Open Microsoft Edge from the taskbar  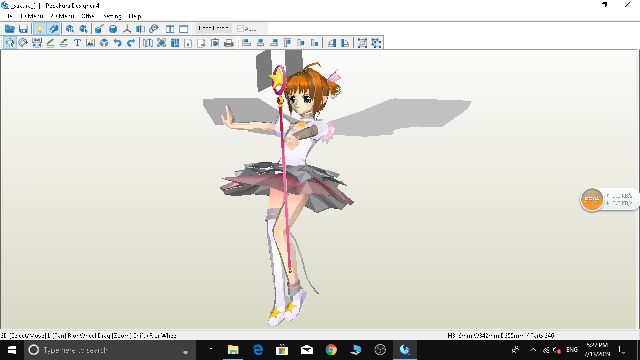coord(258,350)
